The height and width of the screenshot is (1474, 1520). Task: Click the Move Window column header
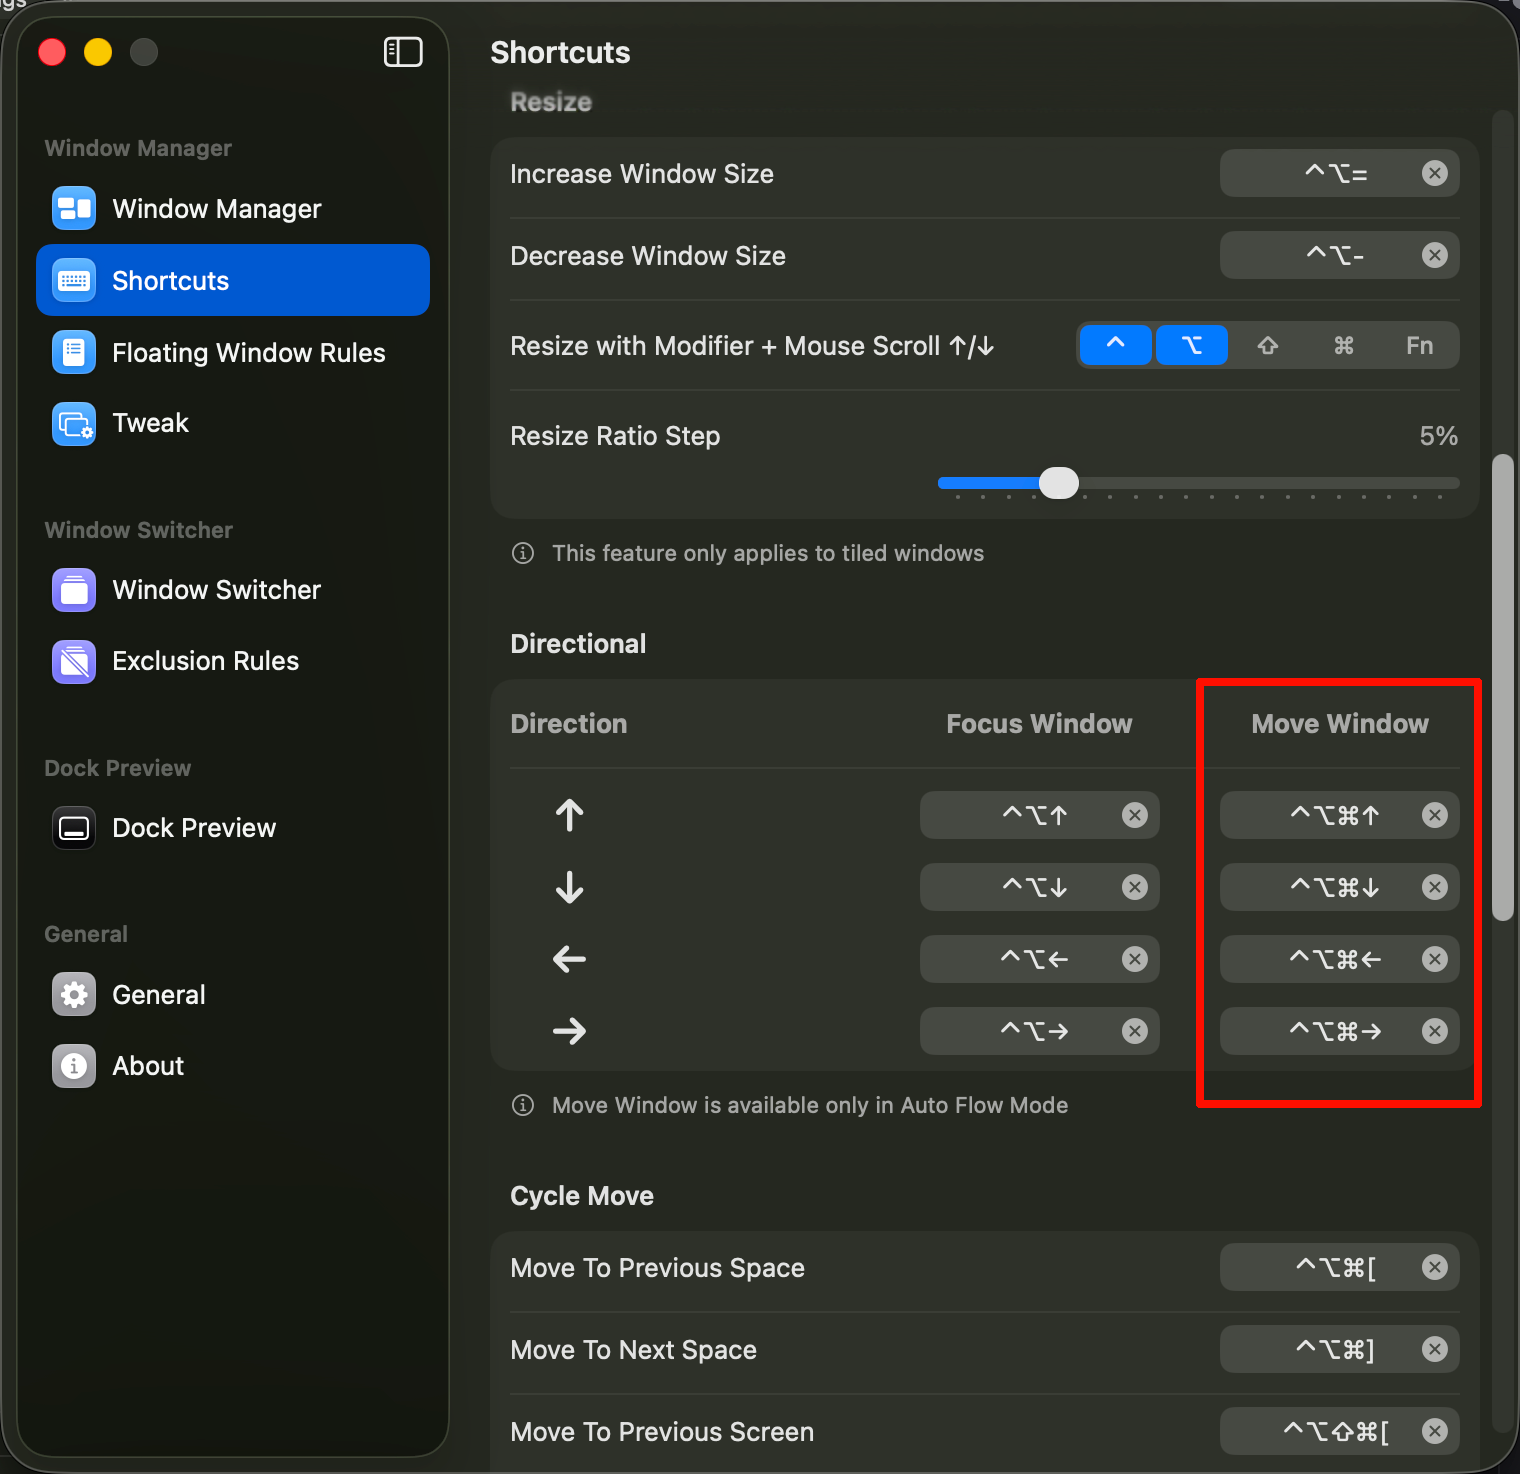coord(1340,723)
